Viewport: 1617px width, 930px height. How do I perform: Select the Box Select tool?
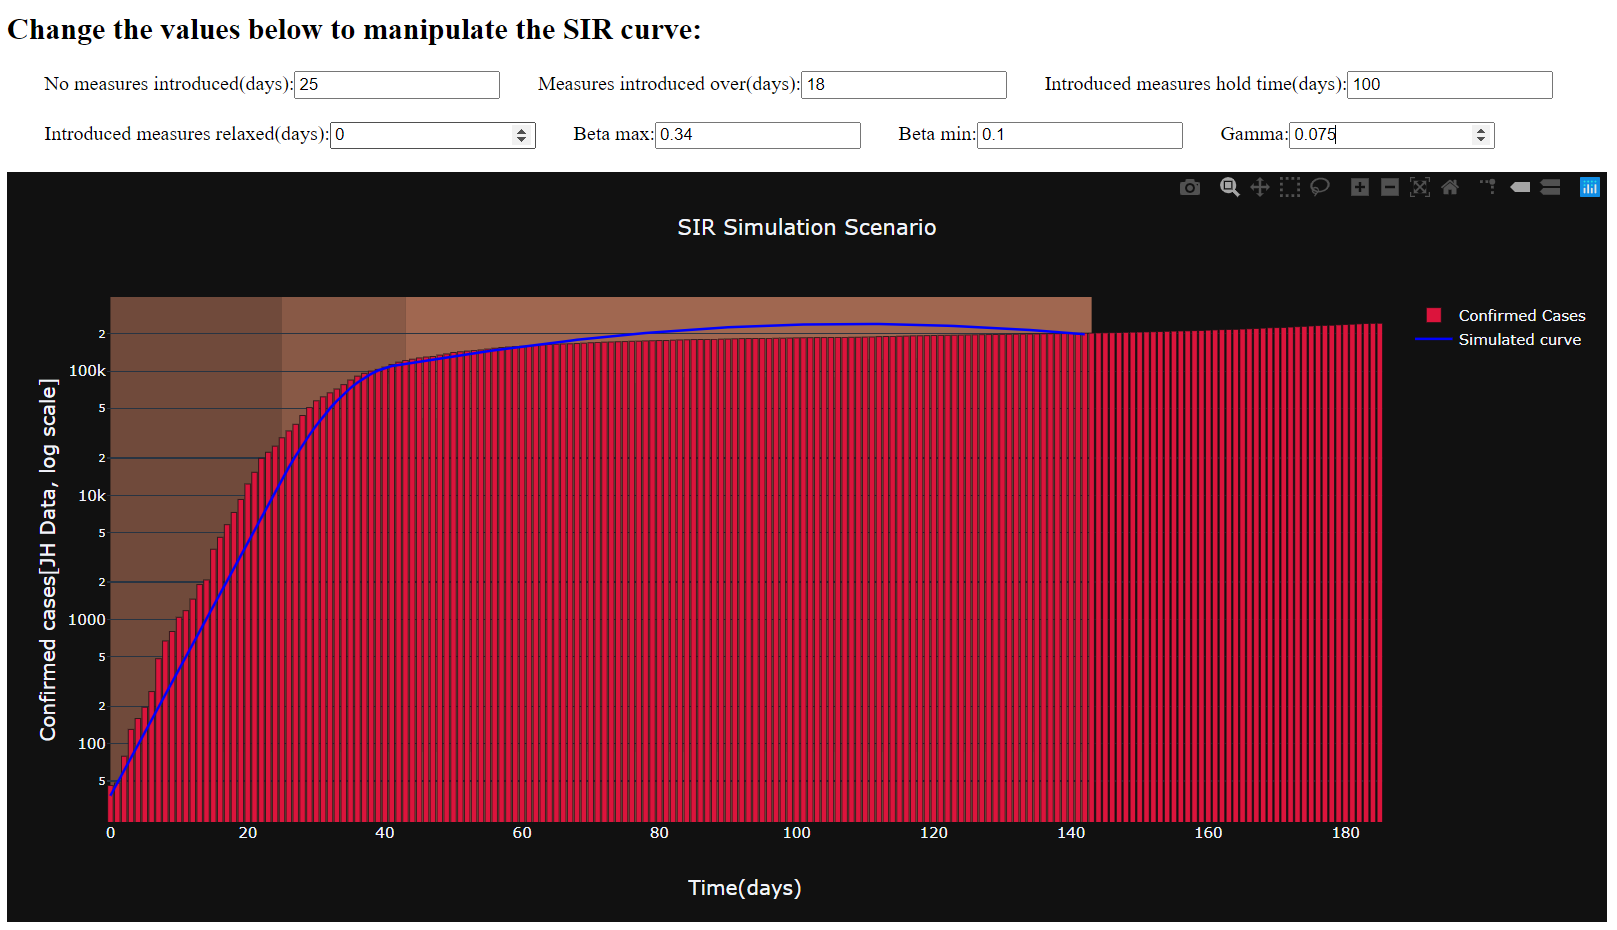[1290, 187]
